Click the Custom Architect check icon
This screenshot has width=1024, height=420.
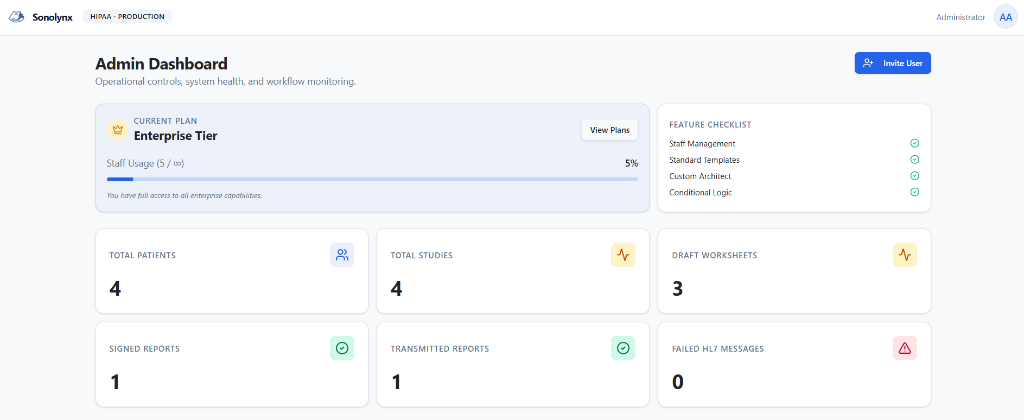[914, 176]
